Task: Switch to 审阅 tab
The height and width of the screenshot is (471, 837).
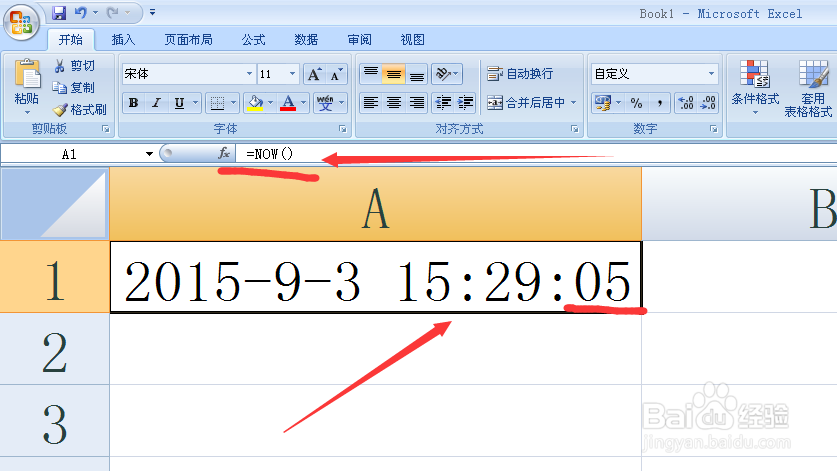Action: (x=359, y=40)
